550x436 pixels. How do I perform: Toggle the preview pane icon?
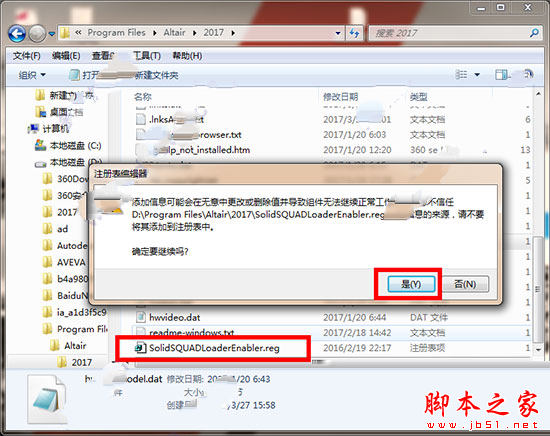point(501,74)
